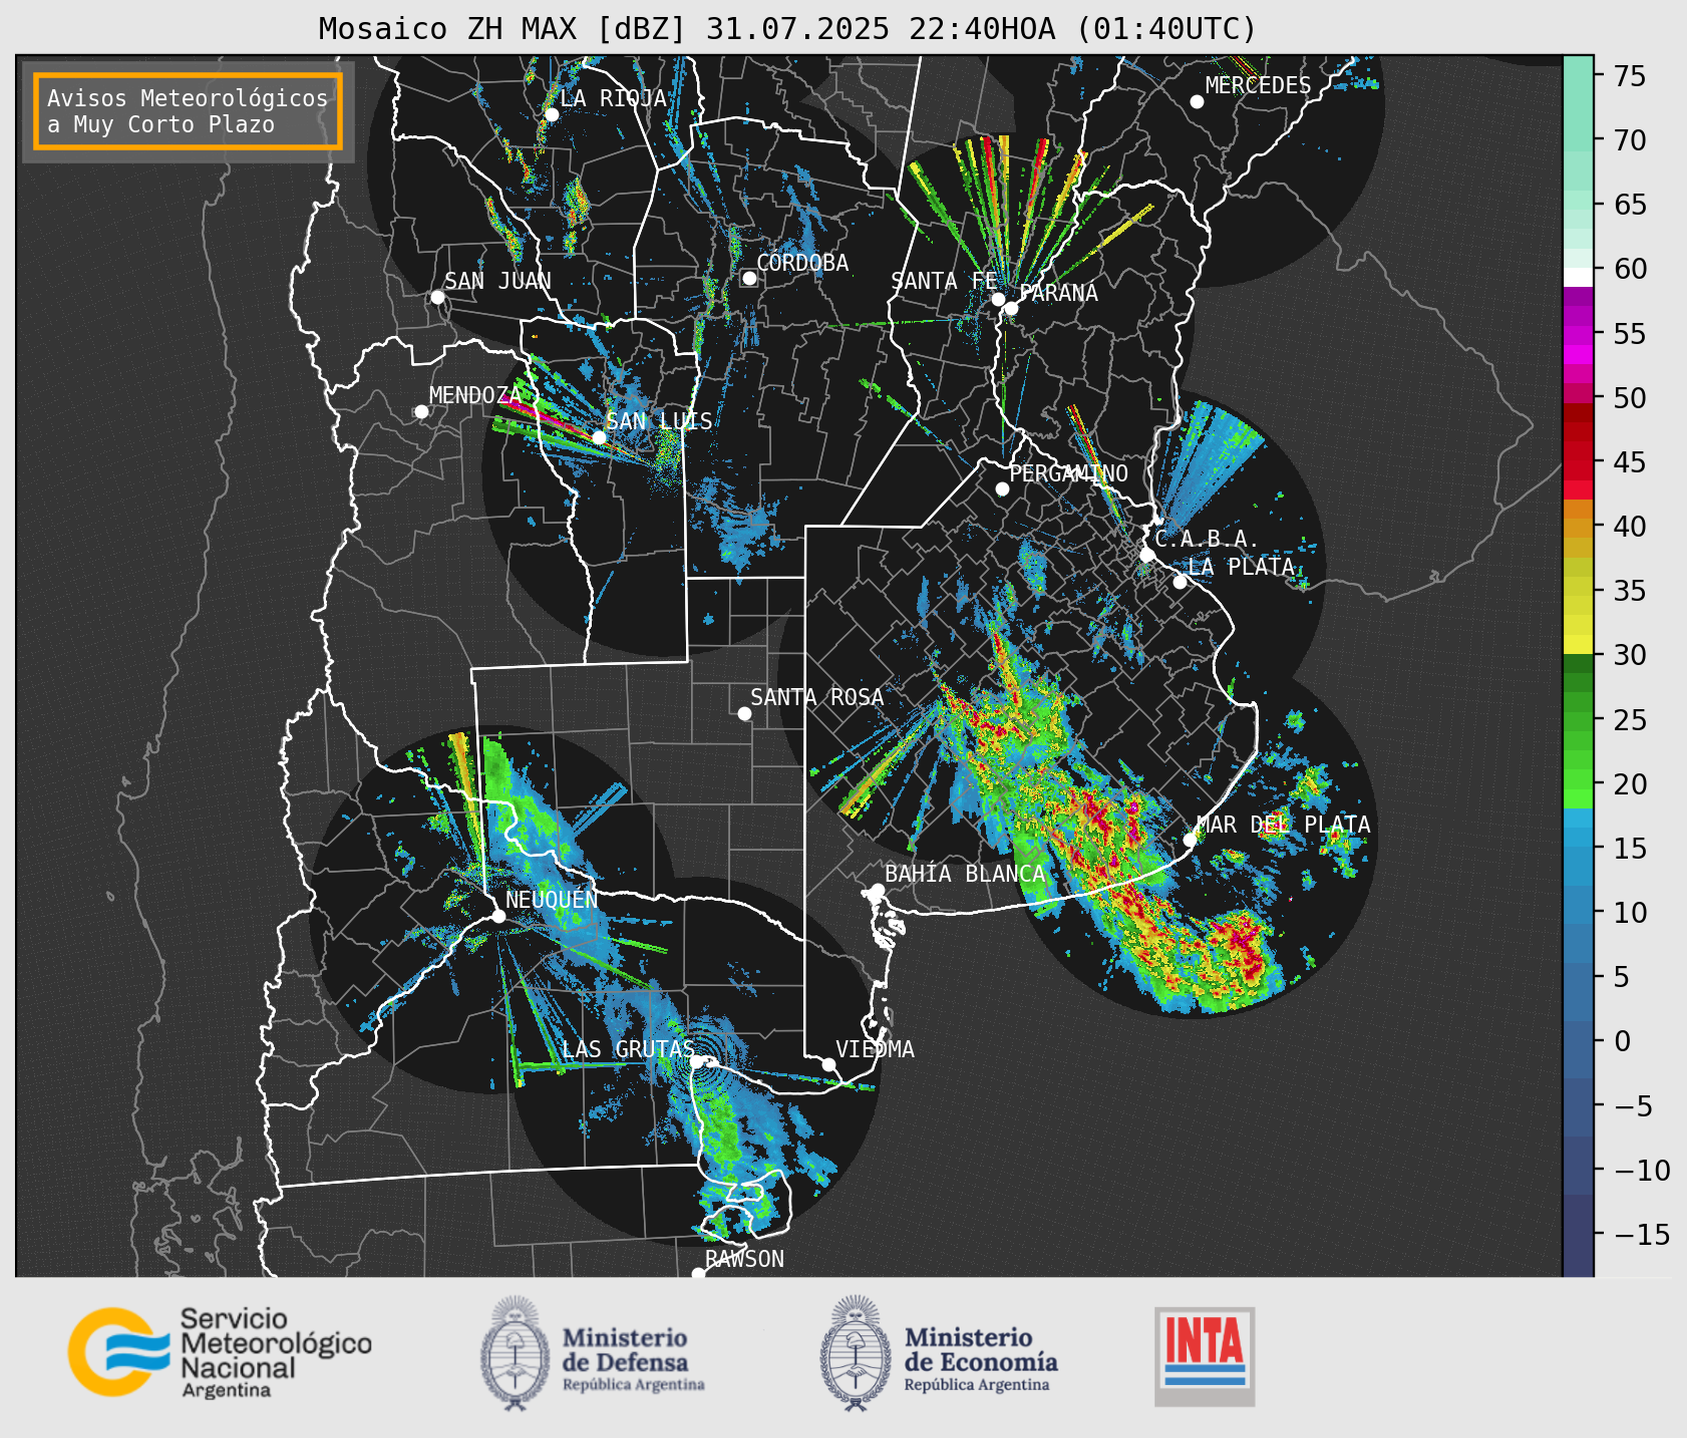Click the Ministerio de Economía emblem
The width and height of the screenshot is (1687, 1438).
tap(854, 1353)
